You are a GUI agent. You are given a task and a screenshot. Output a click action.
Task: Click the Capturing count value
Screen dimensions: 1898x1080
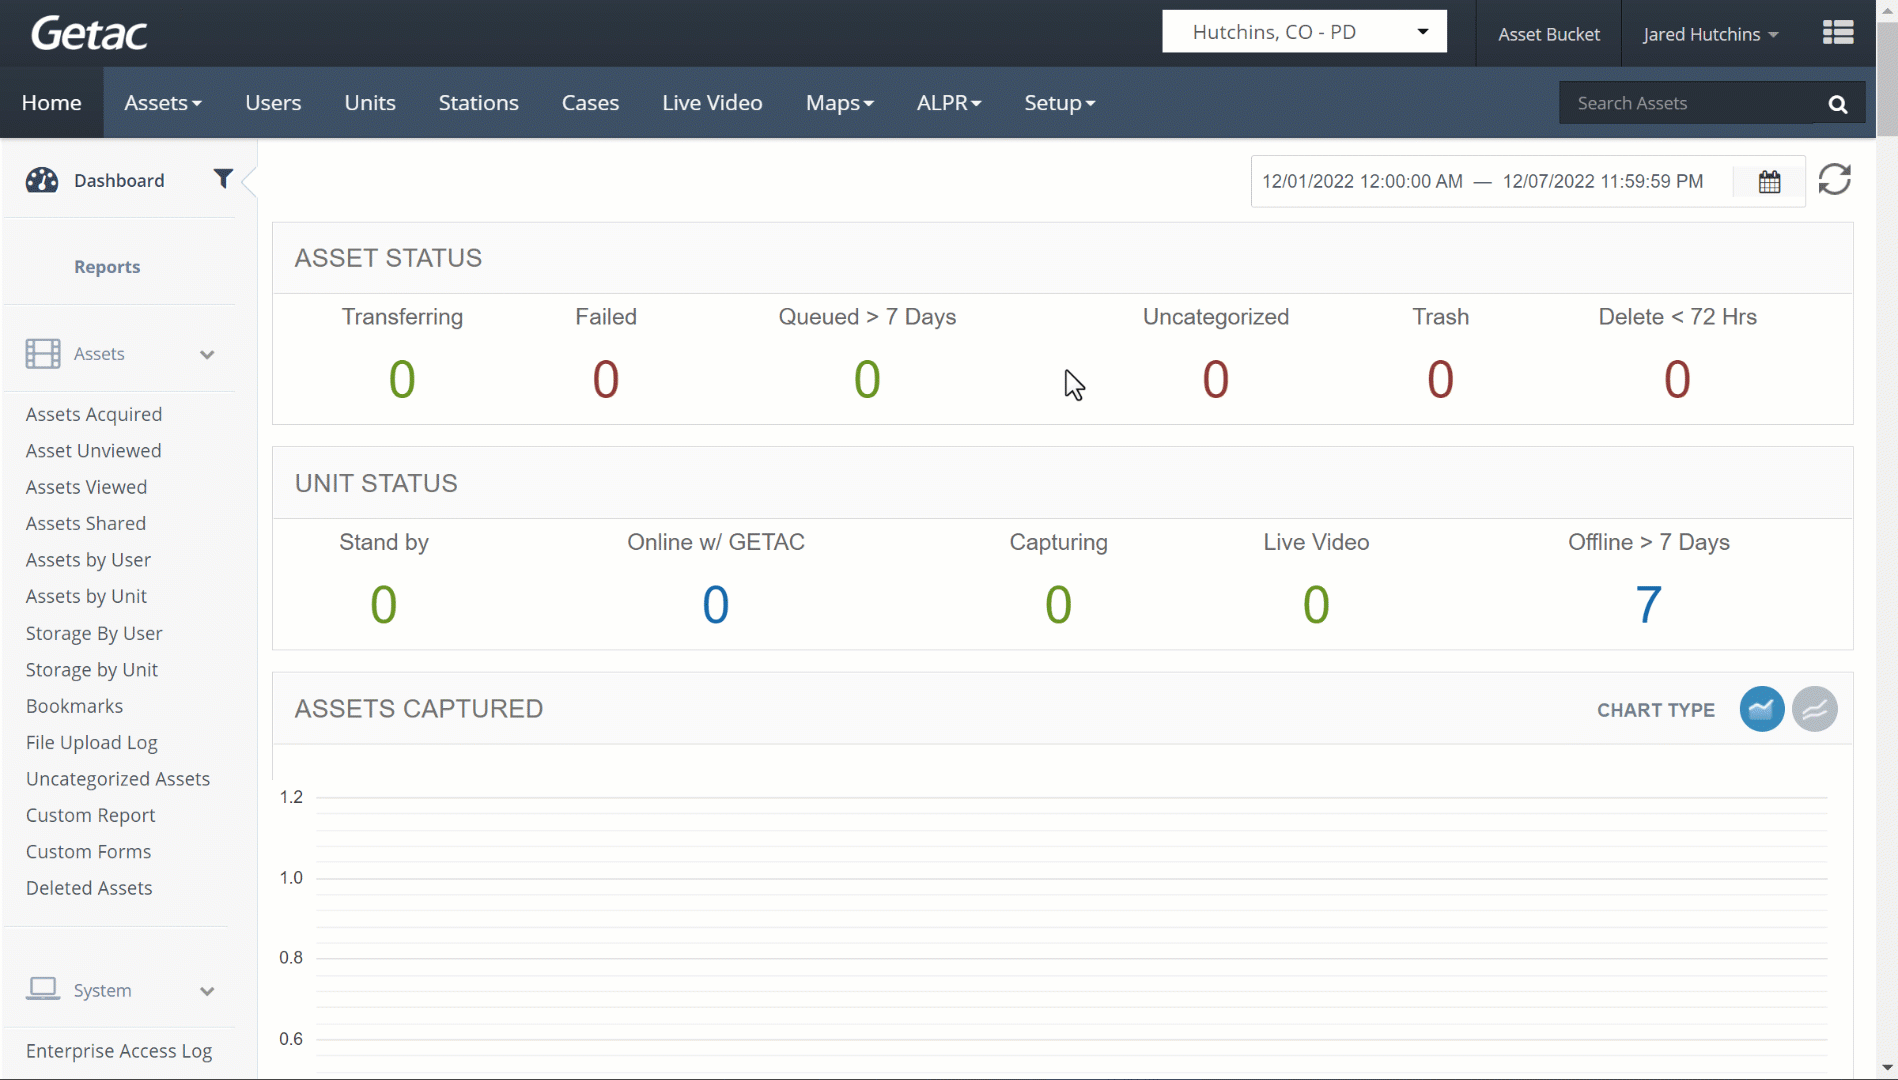[x=1058, y=605]
